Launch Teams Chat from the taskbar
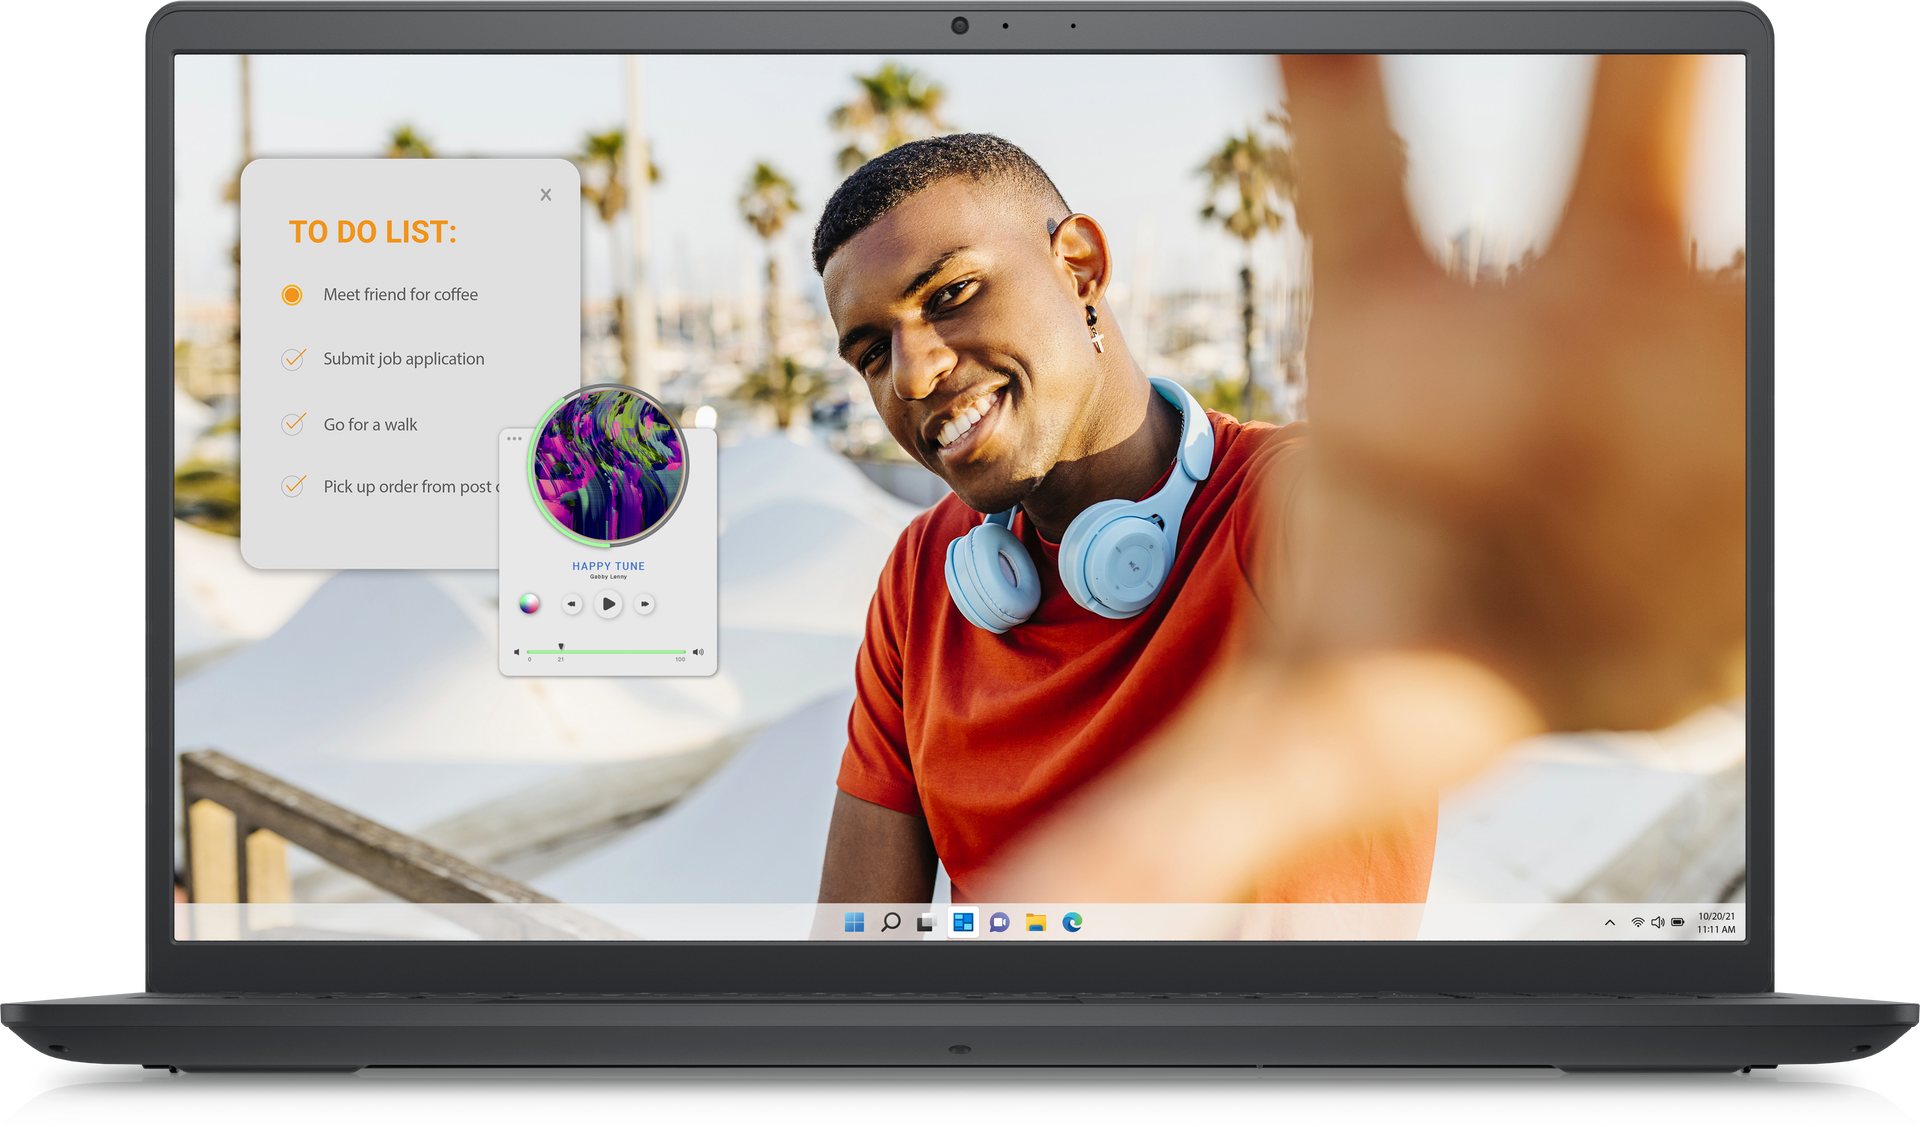The image size is (1920, 1127). (999, 922)
